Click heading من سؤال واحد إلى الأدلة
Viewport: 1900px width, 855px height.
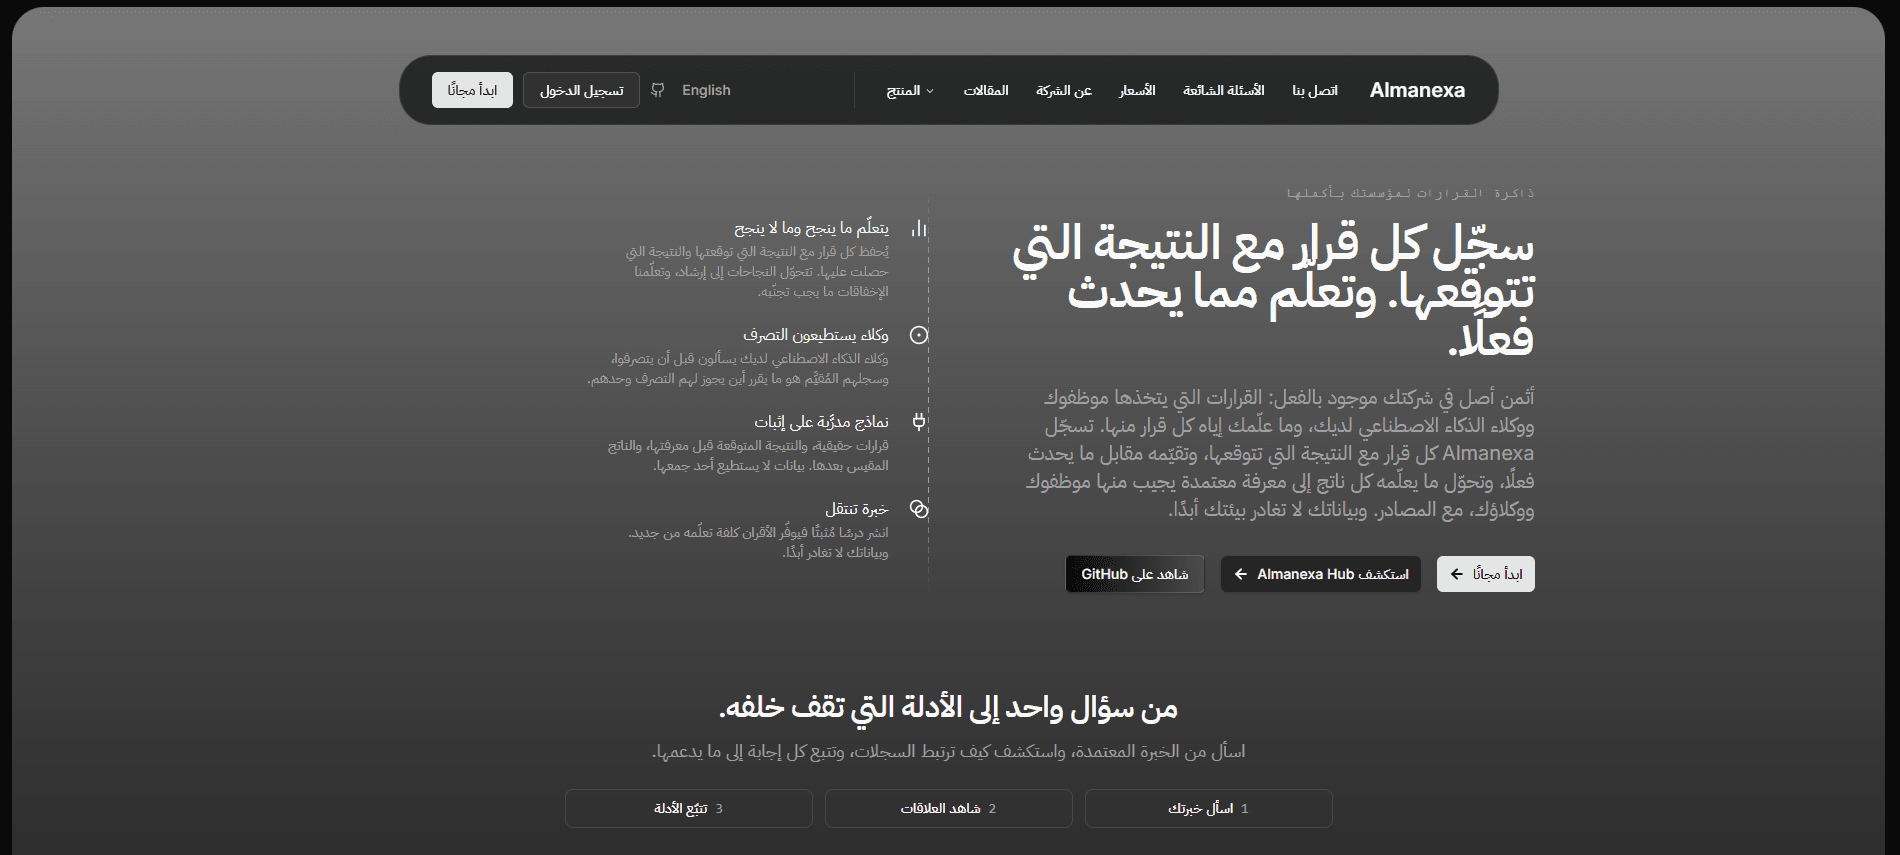(948, 708)
